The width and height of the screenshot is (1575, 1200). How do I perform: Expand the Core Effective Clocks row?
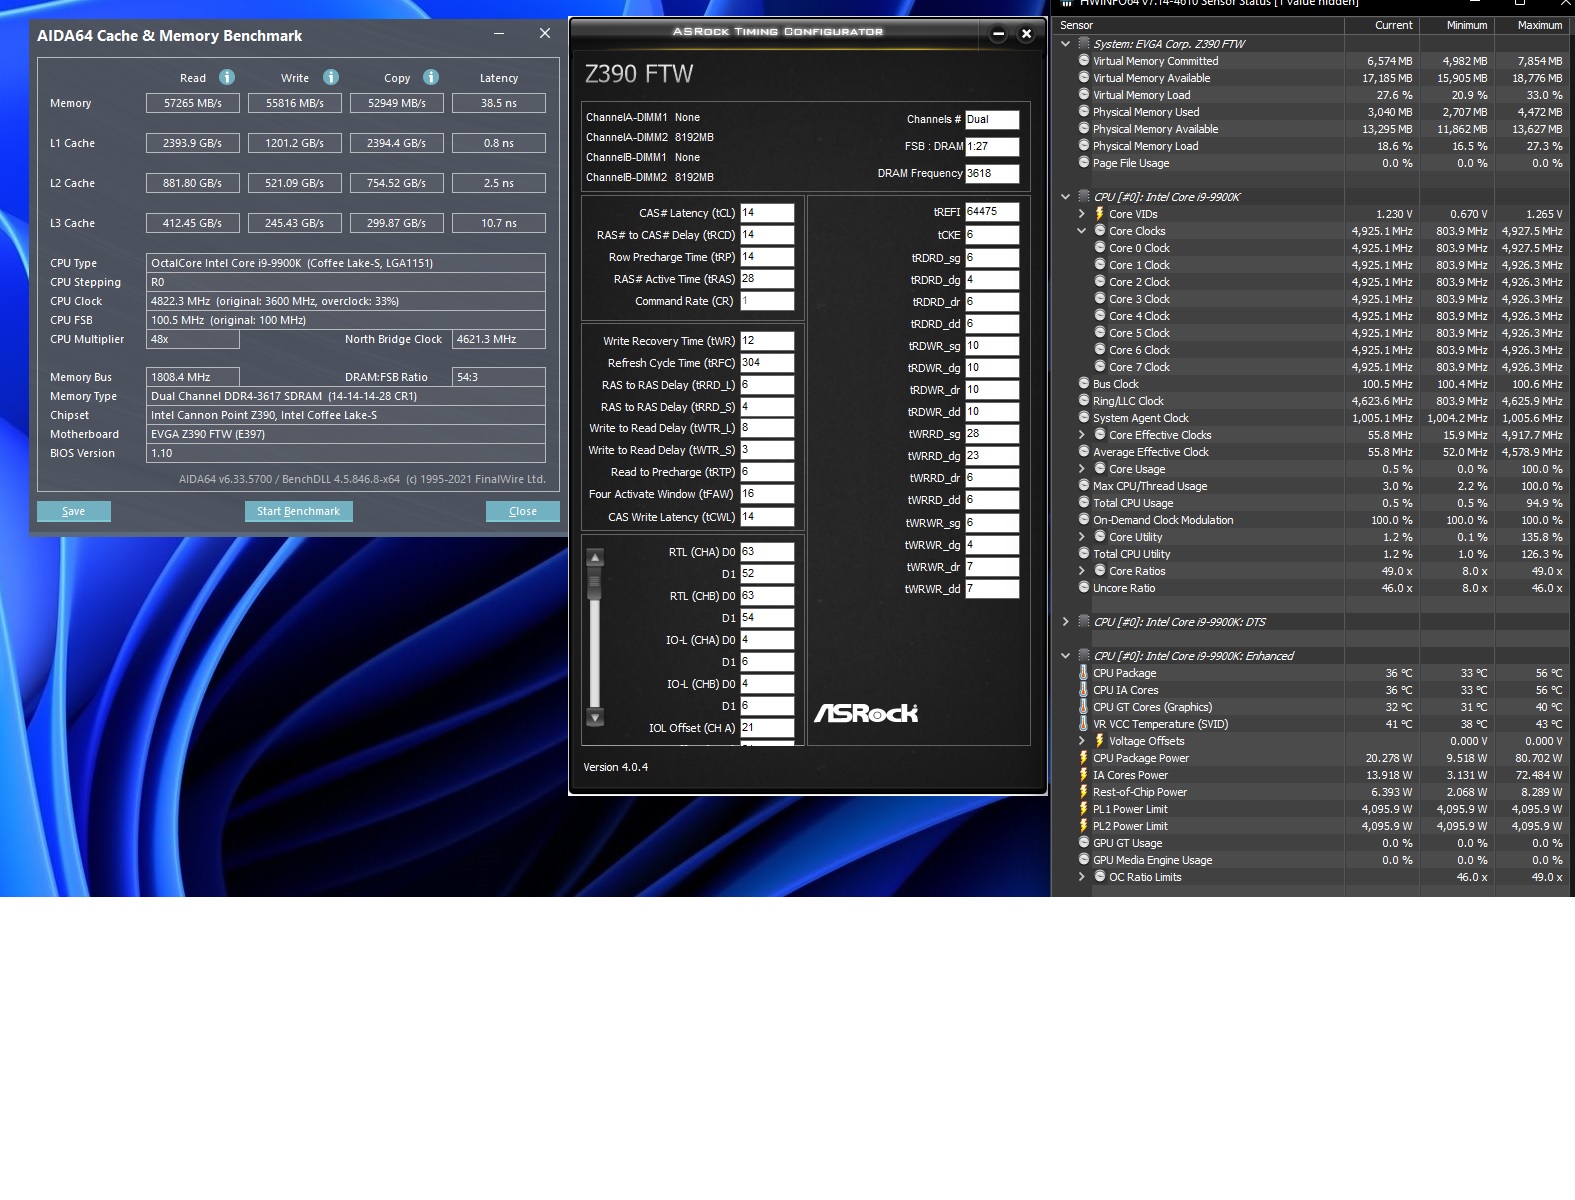coord(1082,435)
